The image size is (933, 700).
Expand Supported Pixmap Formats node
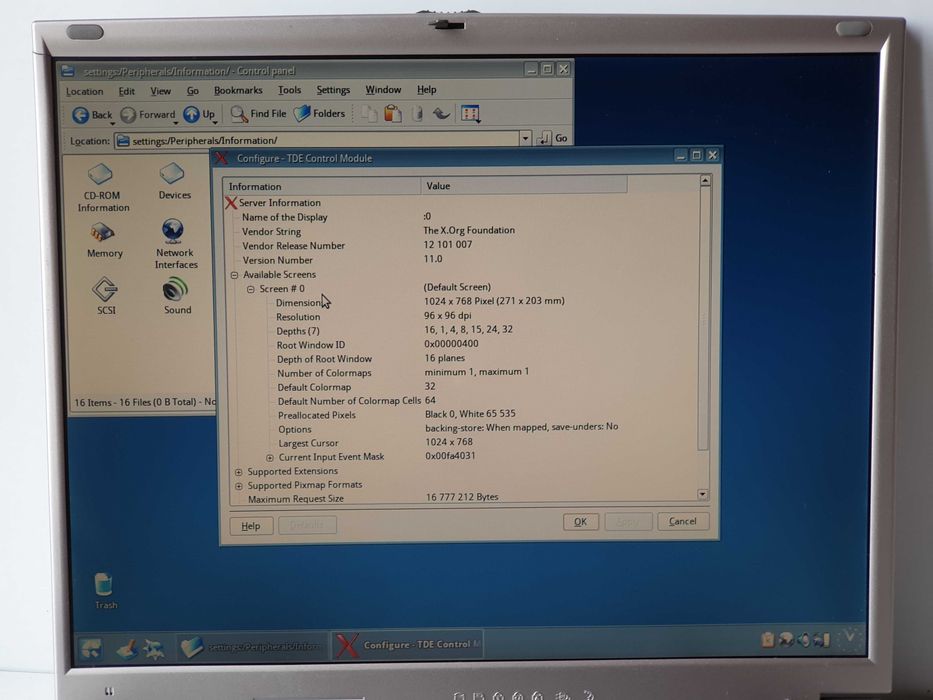tap(239, 486)
